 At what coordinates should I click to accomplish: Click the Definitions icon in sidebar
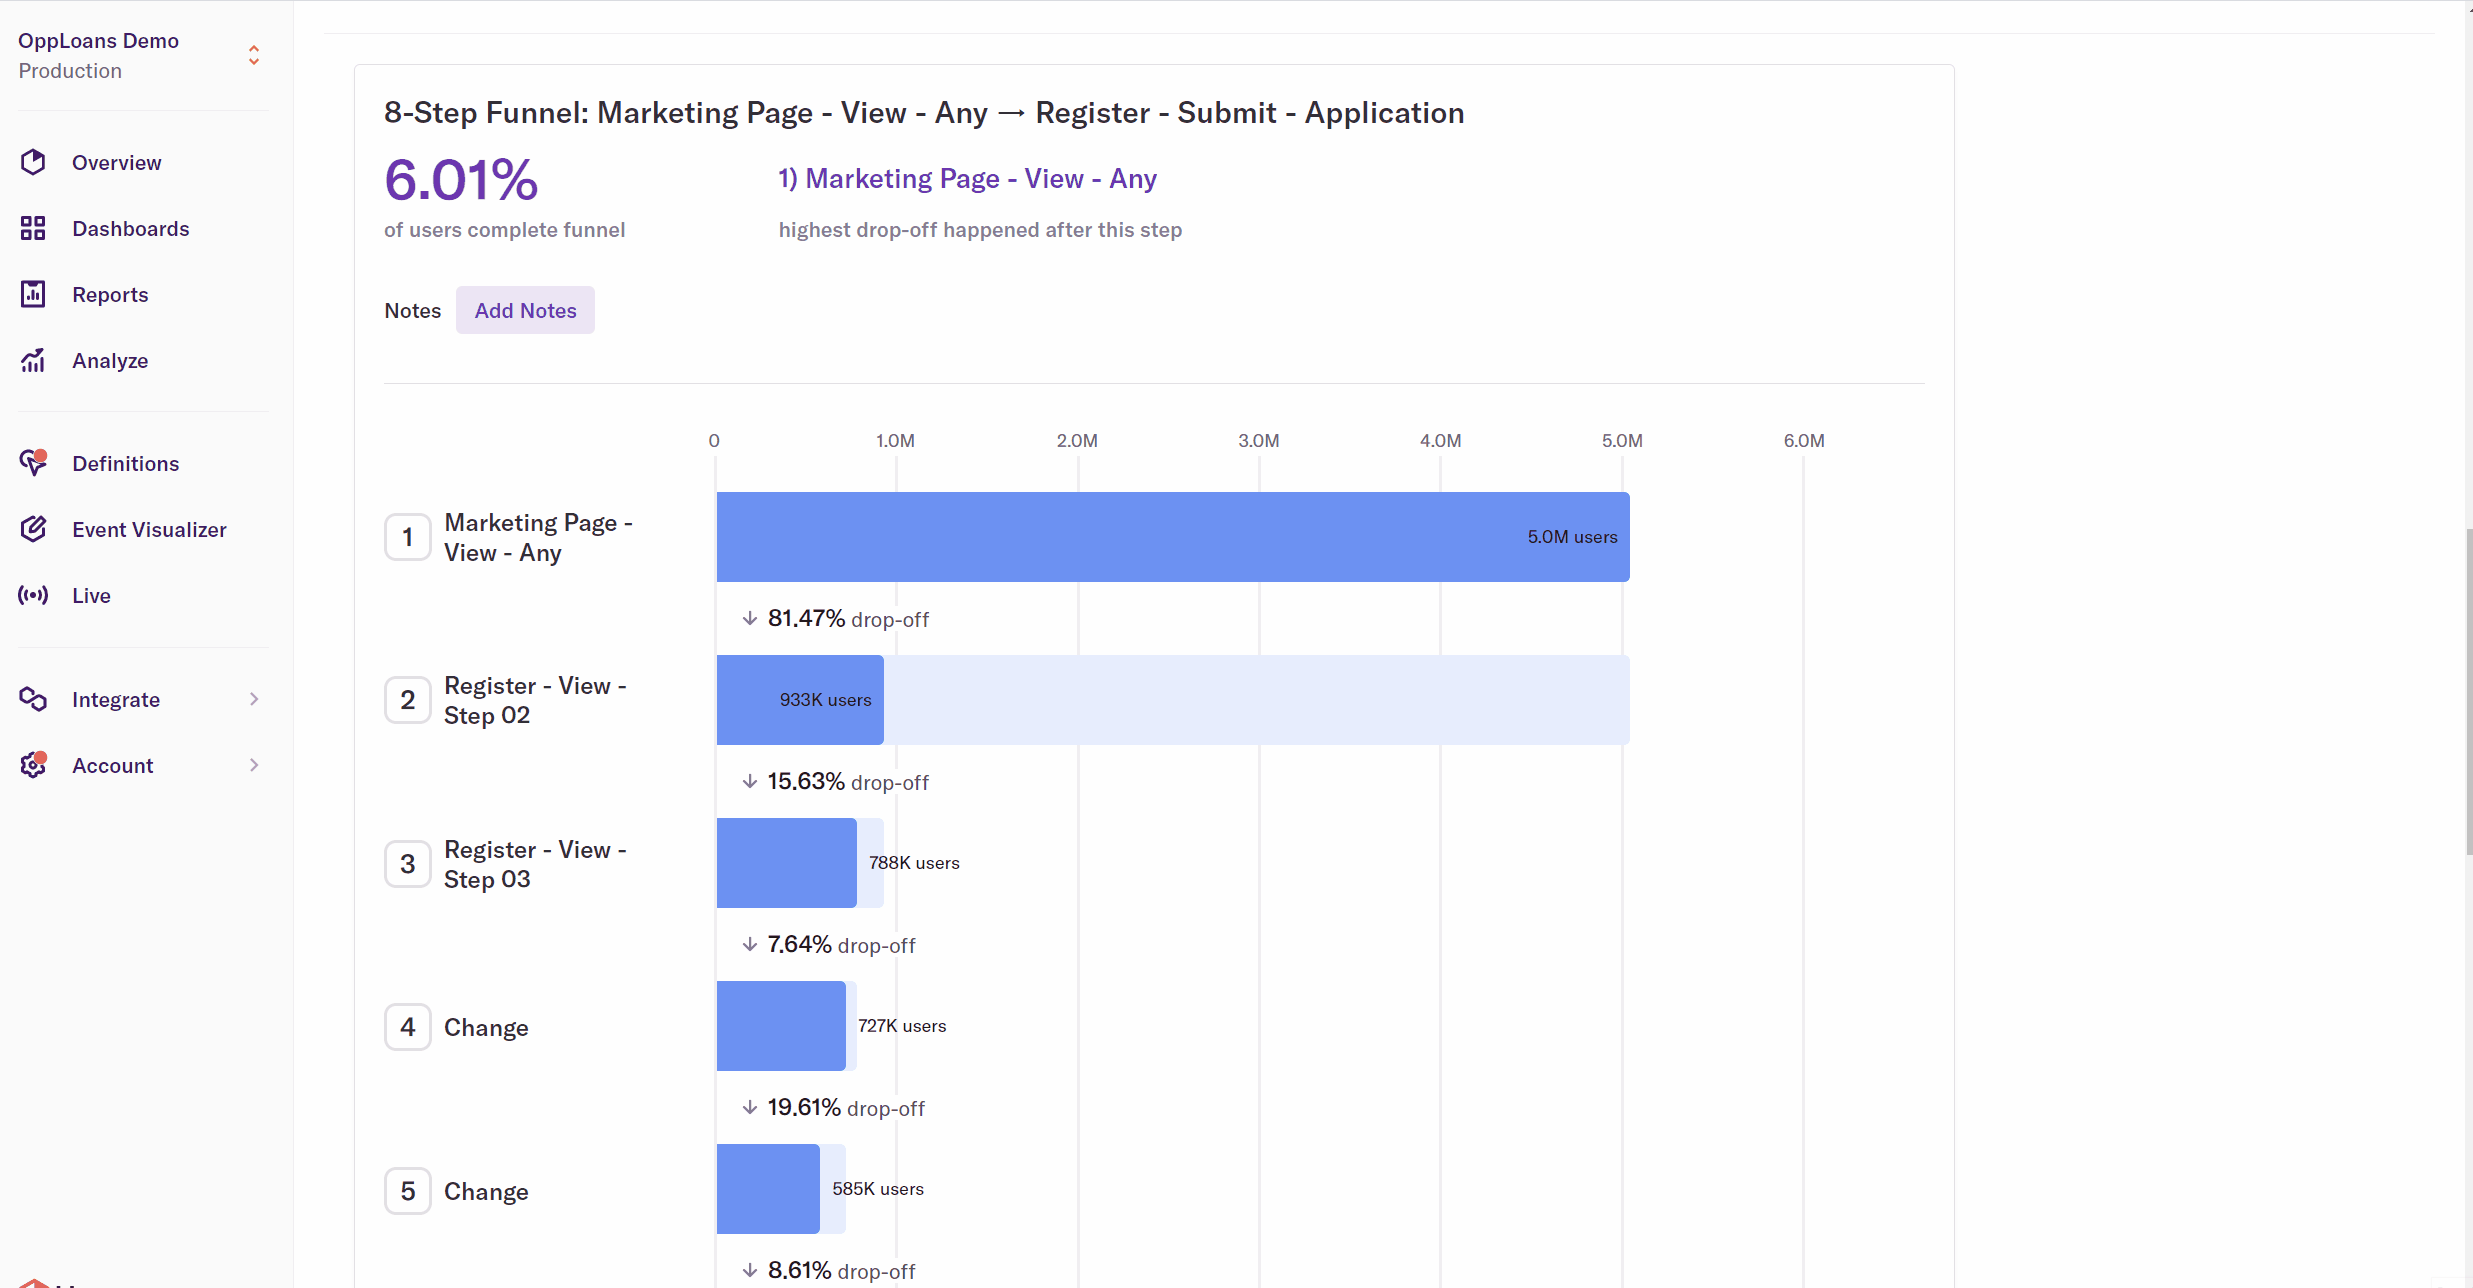pyautogui.click(x=33, y=463)
